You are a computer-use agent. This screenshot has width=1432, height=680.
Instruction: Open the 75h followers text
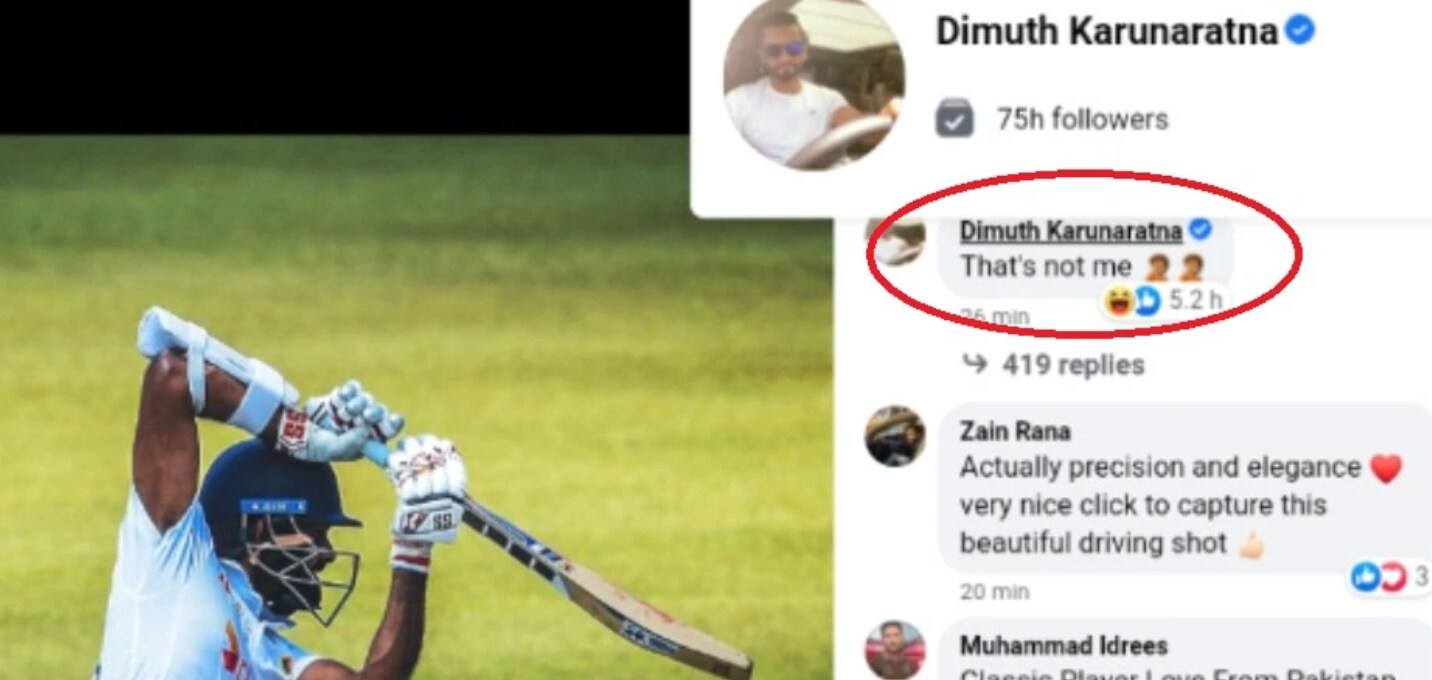pos(1082,120)
